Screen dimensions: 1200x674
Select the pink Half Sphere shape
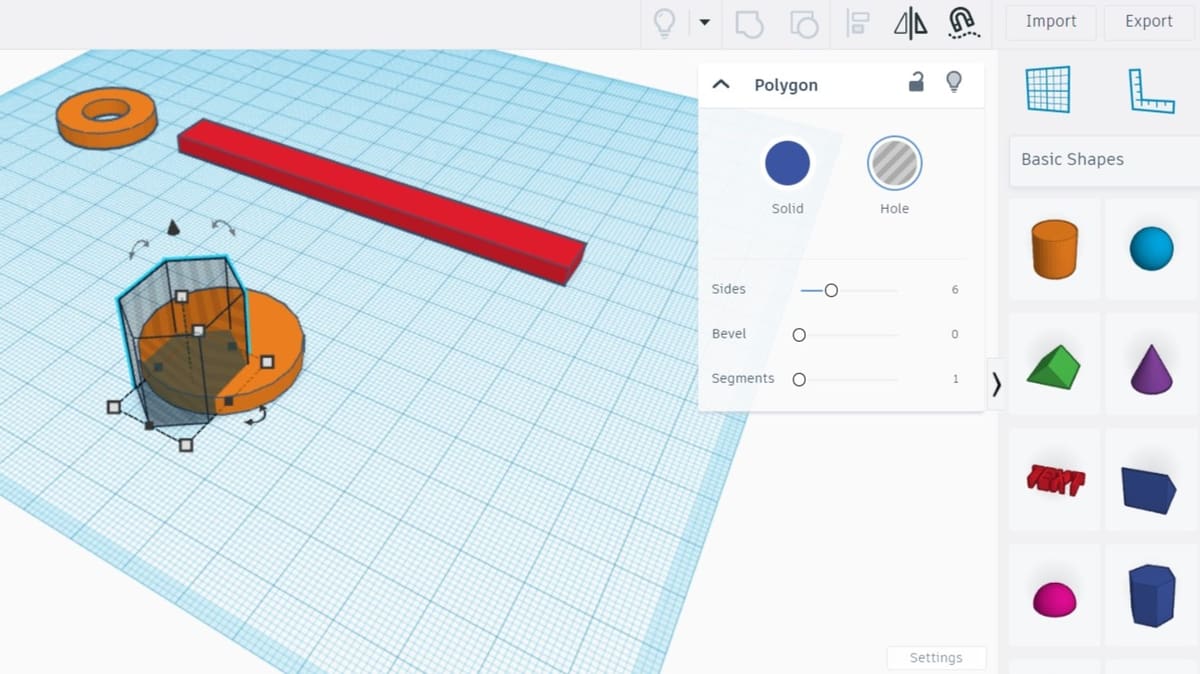point(1054,600)
